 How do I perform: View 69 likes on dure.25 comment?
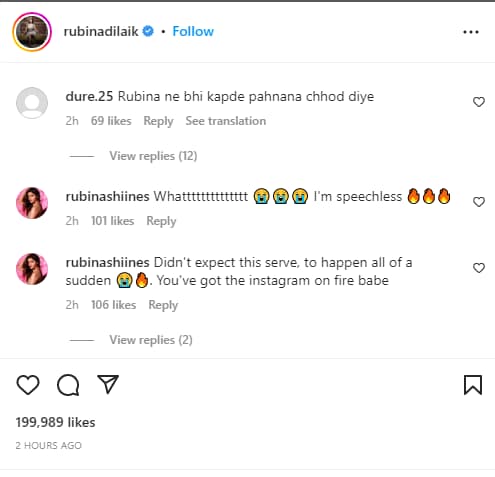click(111, 121)
